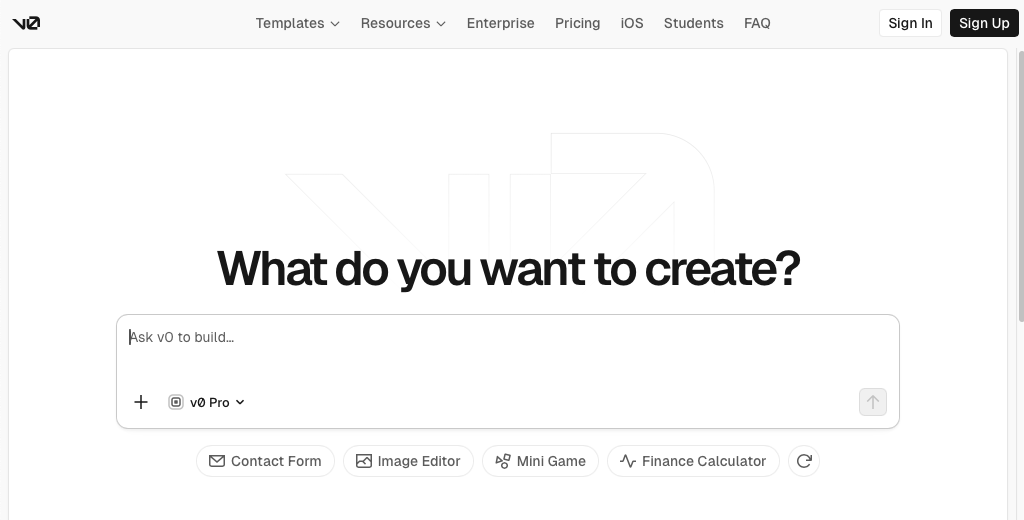Click the picture icon on Image Editor
Image resolution: width=1024 pixels, height=520 pixels.
point(364,461)
